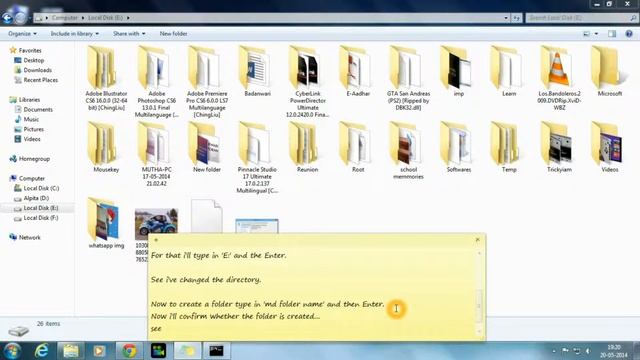Open Videos library in sidebar
This screenshot has width=640, height=360.
pyautogui.click(x=31, y=139)
